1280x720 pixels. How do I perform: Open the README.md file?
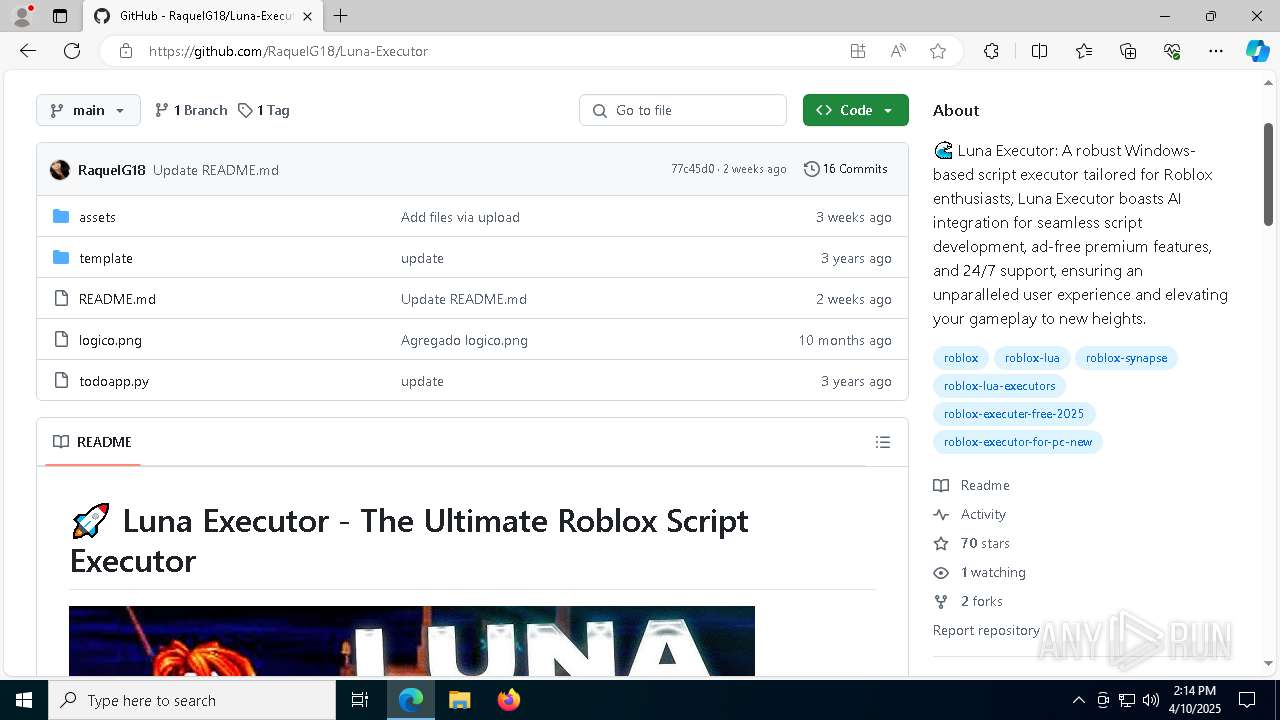click(x=117, y=299)
